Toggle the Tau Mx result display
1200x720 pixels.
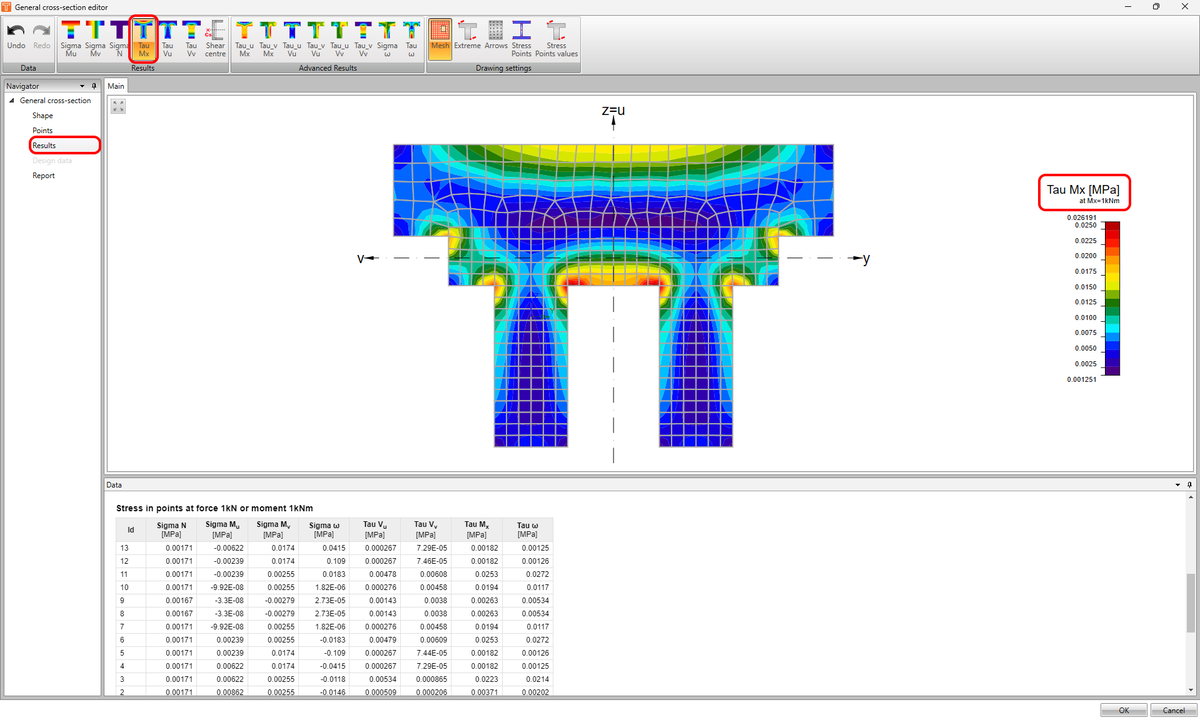click(x=143, y=42)
